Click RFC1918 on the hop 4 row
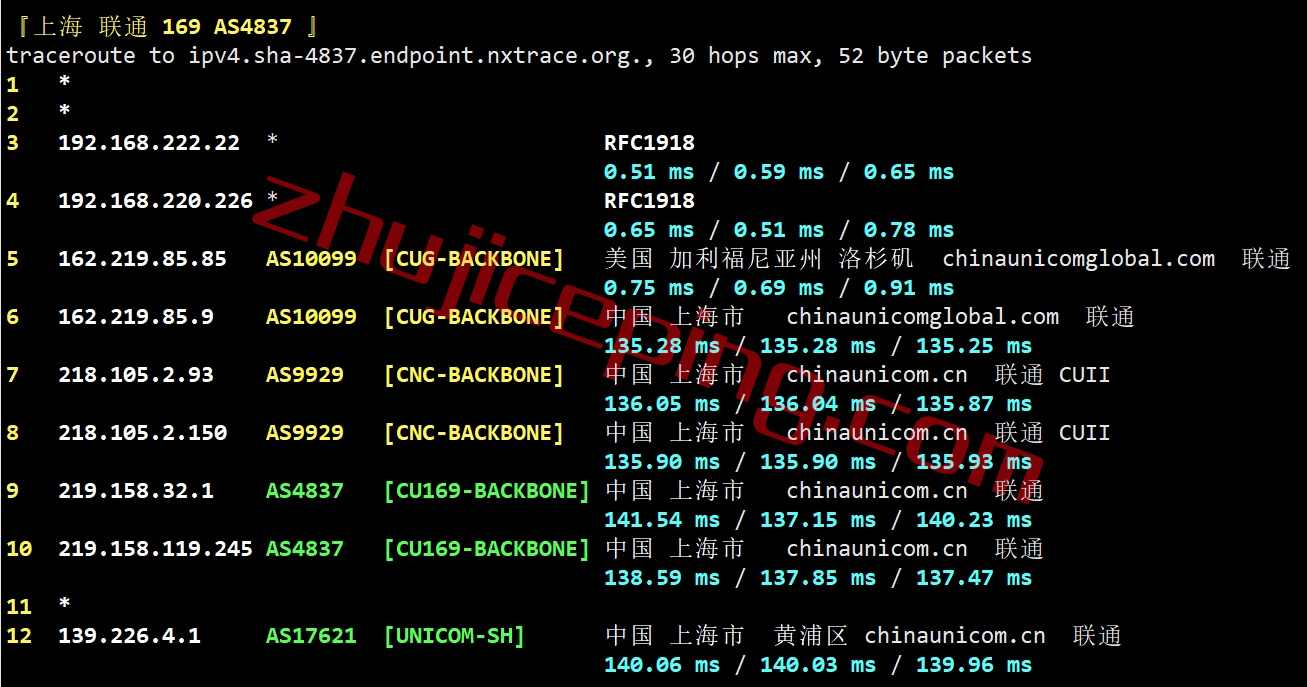The image size is (1307, 687). (650, 201)
